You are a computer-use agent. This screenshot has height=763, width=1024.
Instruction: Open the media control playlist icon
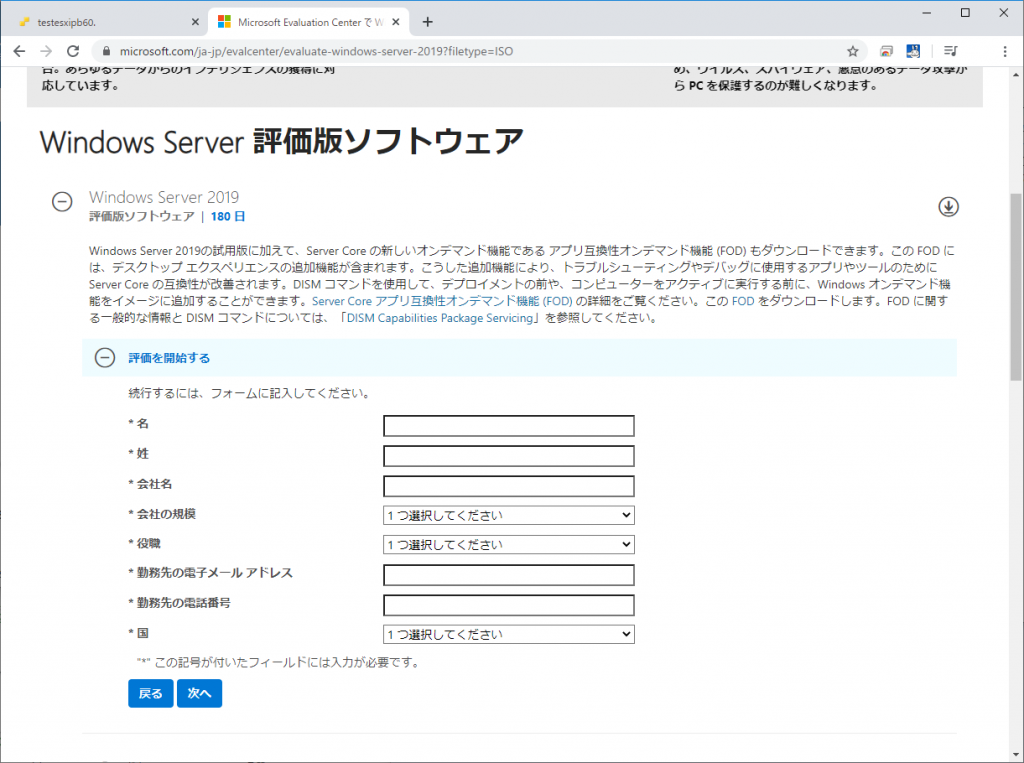(951, 51)
